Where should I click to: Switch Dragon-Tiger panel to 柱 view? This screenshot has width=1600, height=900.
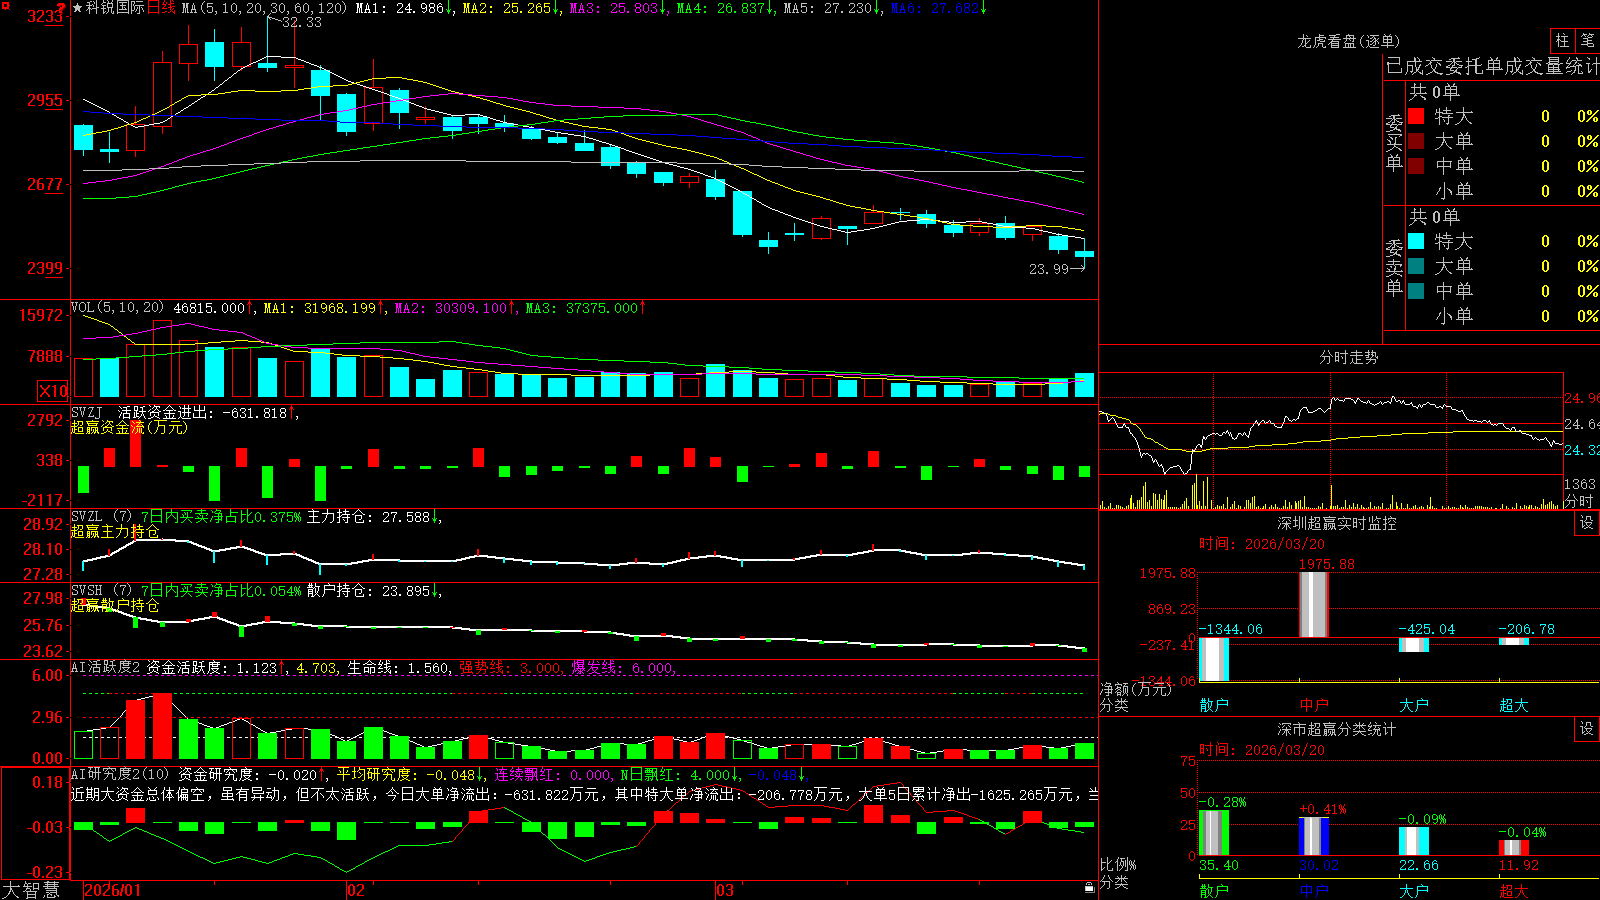click(1562, 40)
